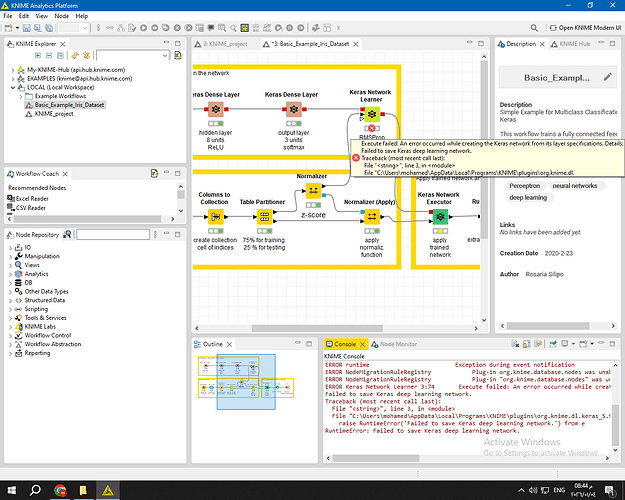Click the Windows taskbar search icon
The height and width of the screenshot is (500, 625).
35,490
